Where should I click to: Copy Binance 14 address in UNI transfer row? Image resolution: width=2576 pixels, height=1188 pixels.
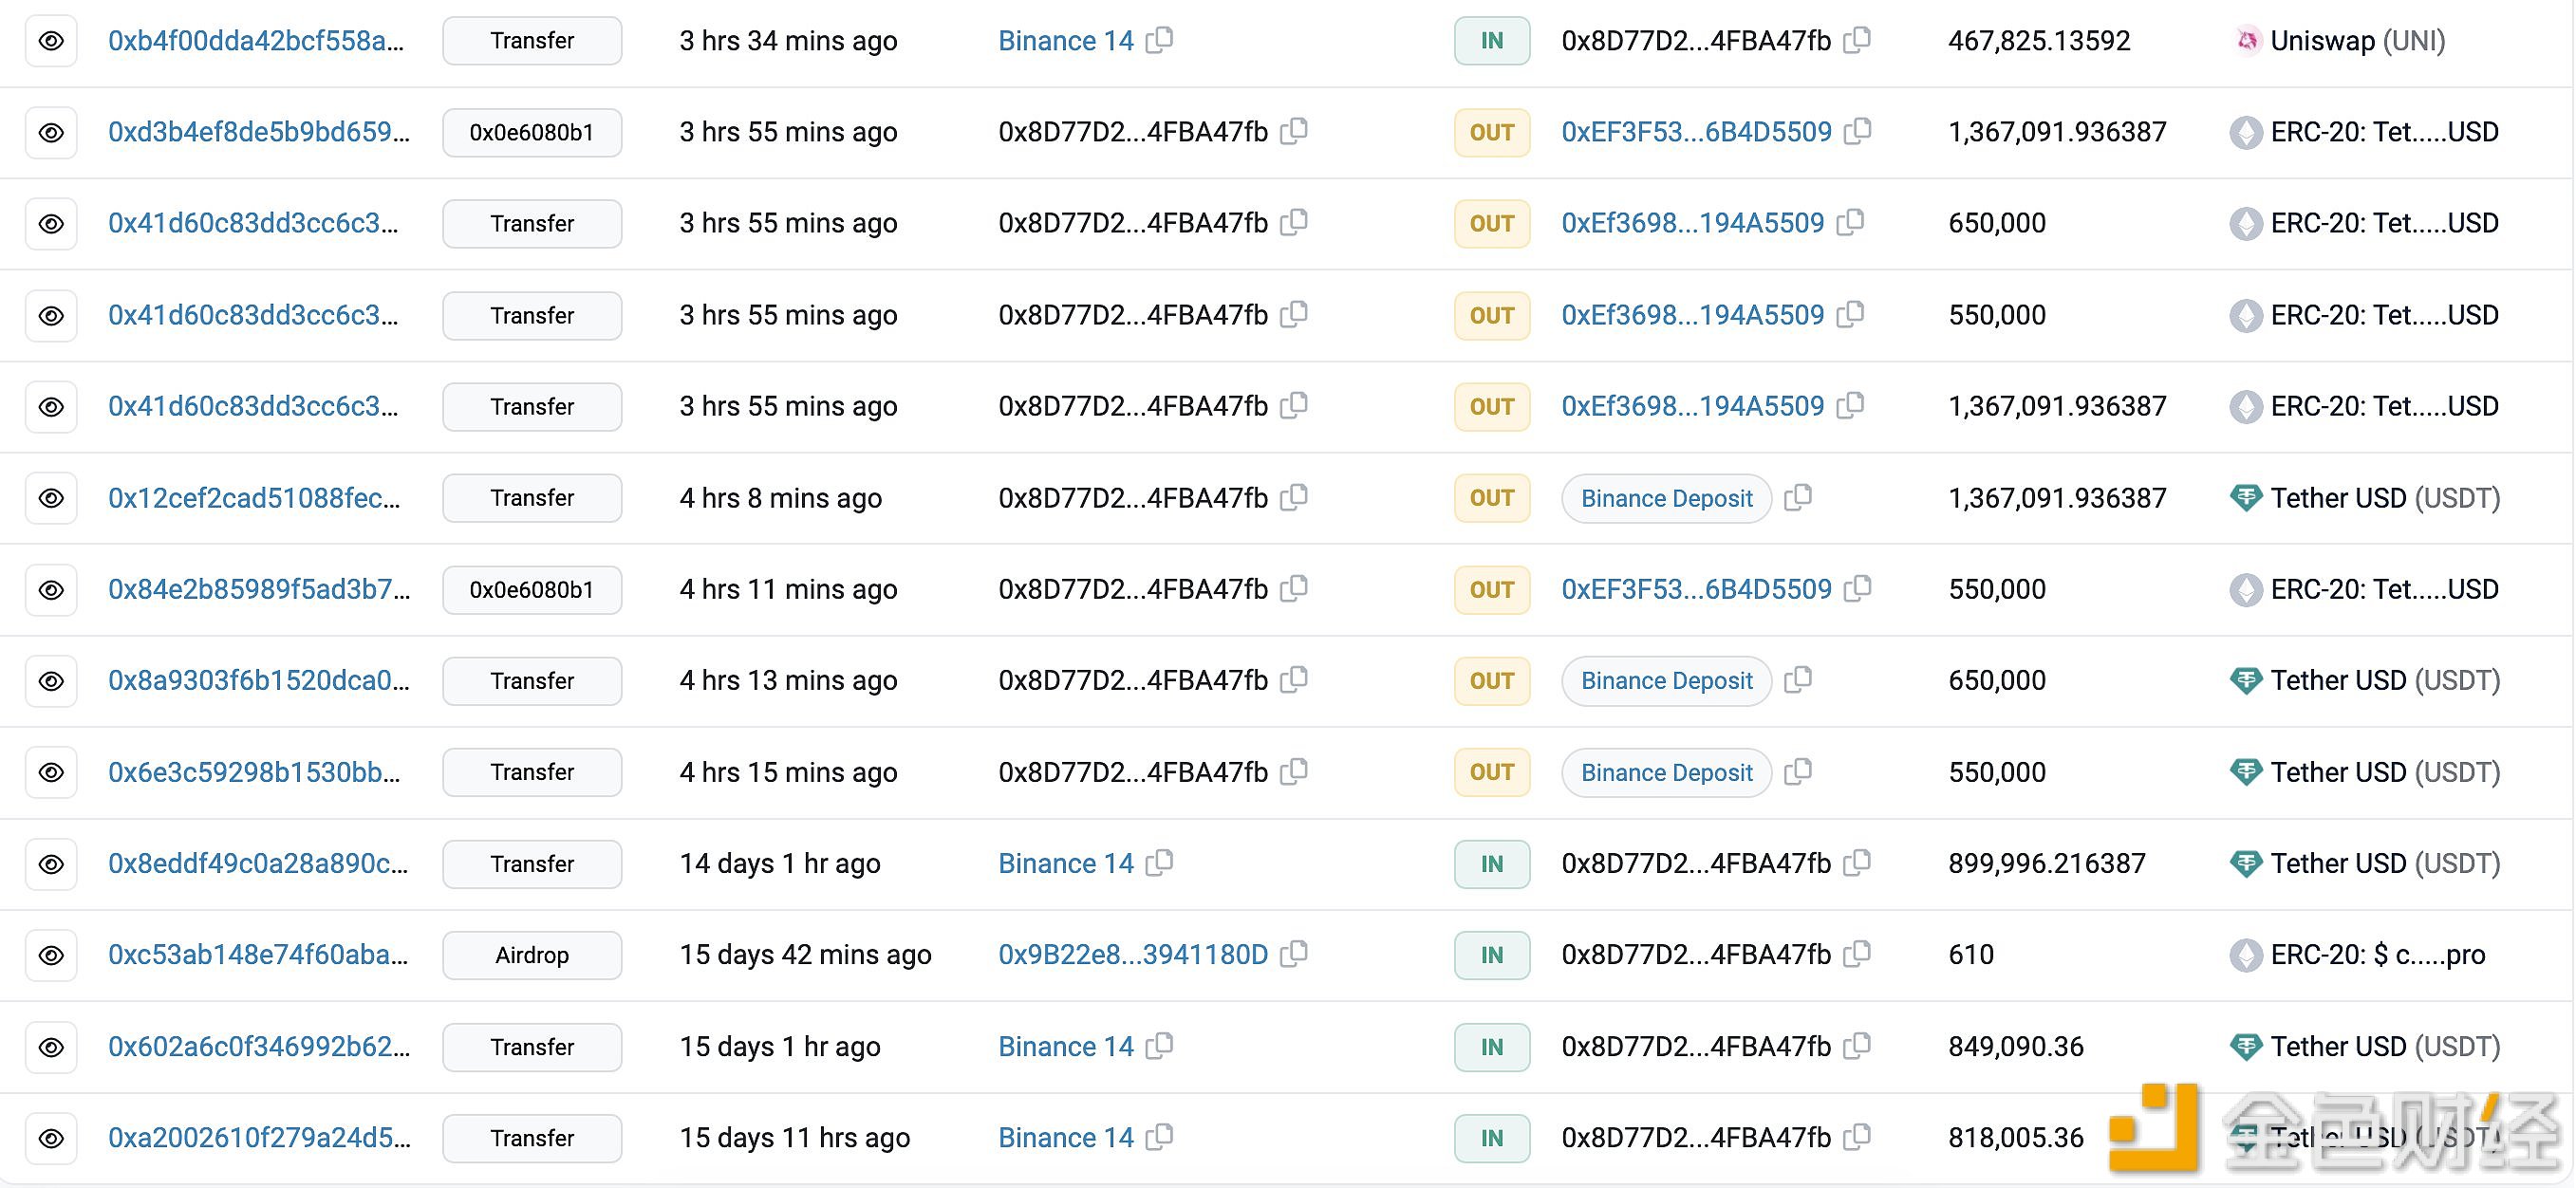[1159, 40]
